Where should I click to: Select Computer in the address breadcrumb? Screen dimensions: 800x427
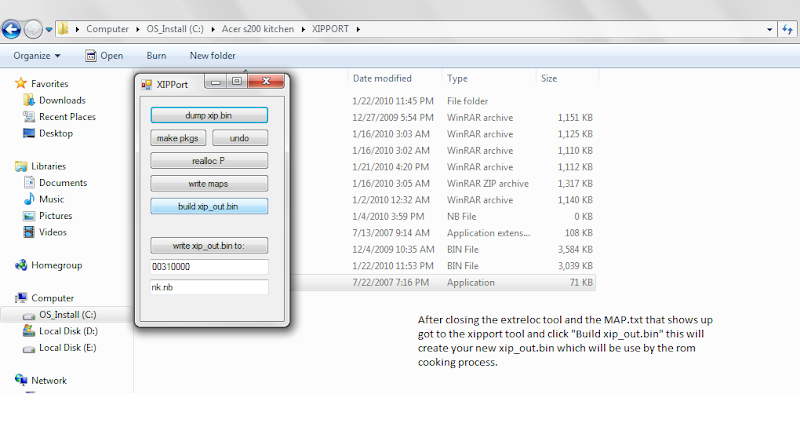point(107,29)
